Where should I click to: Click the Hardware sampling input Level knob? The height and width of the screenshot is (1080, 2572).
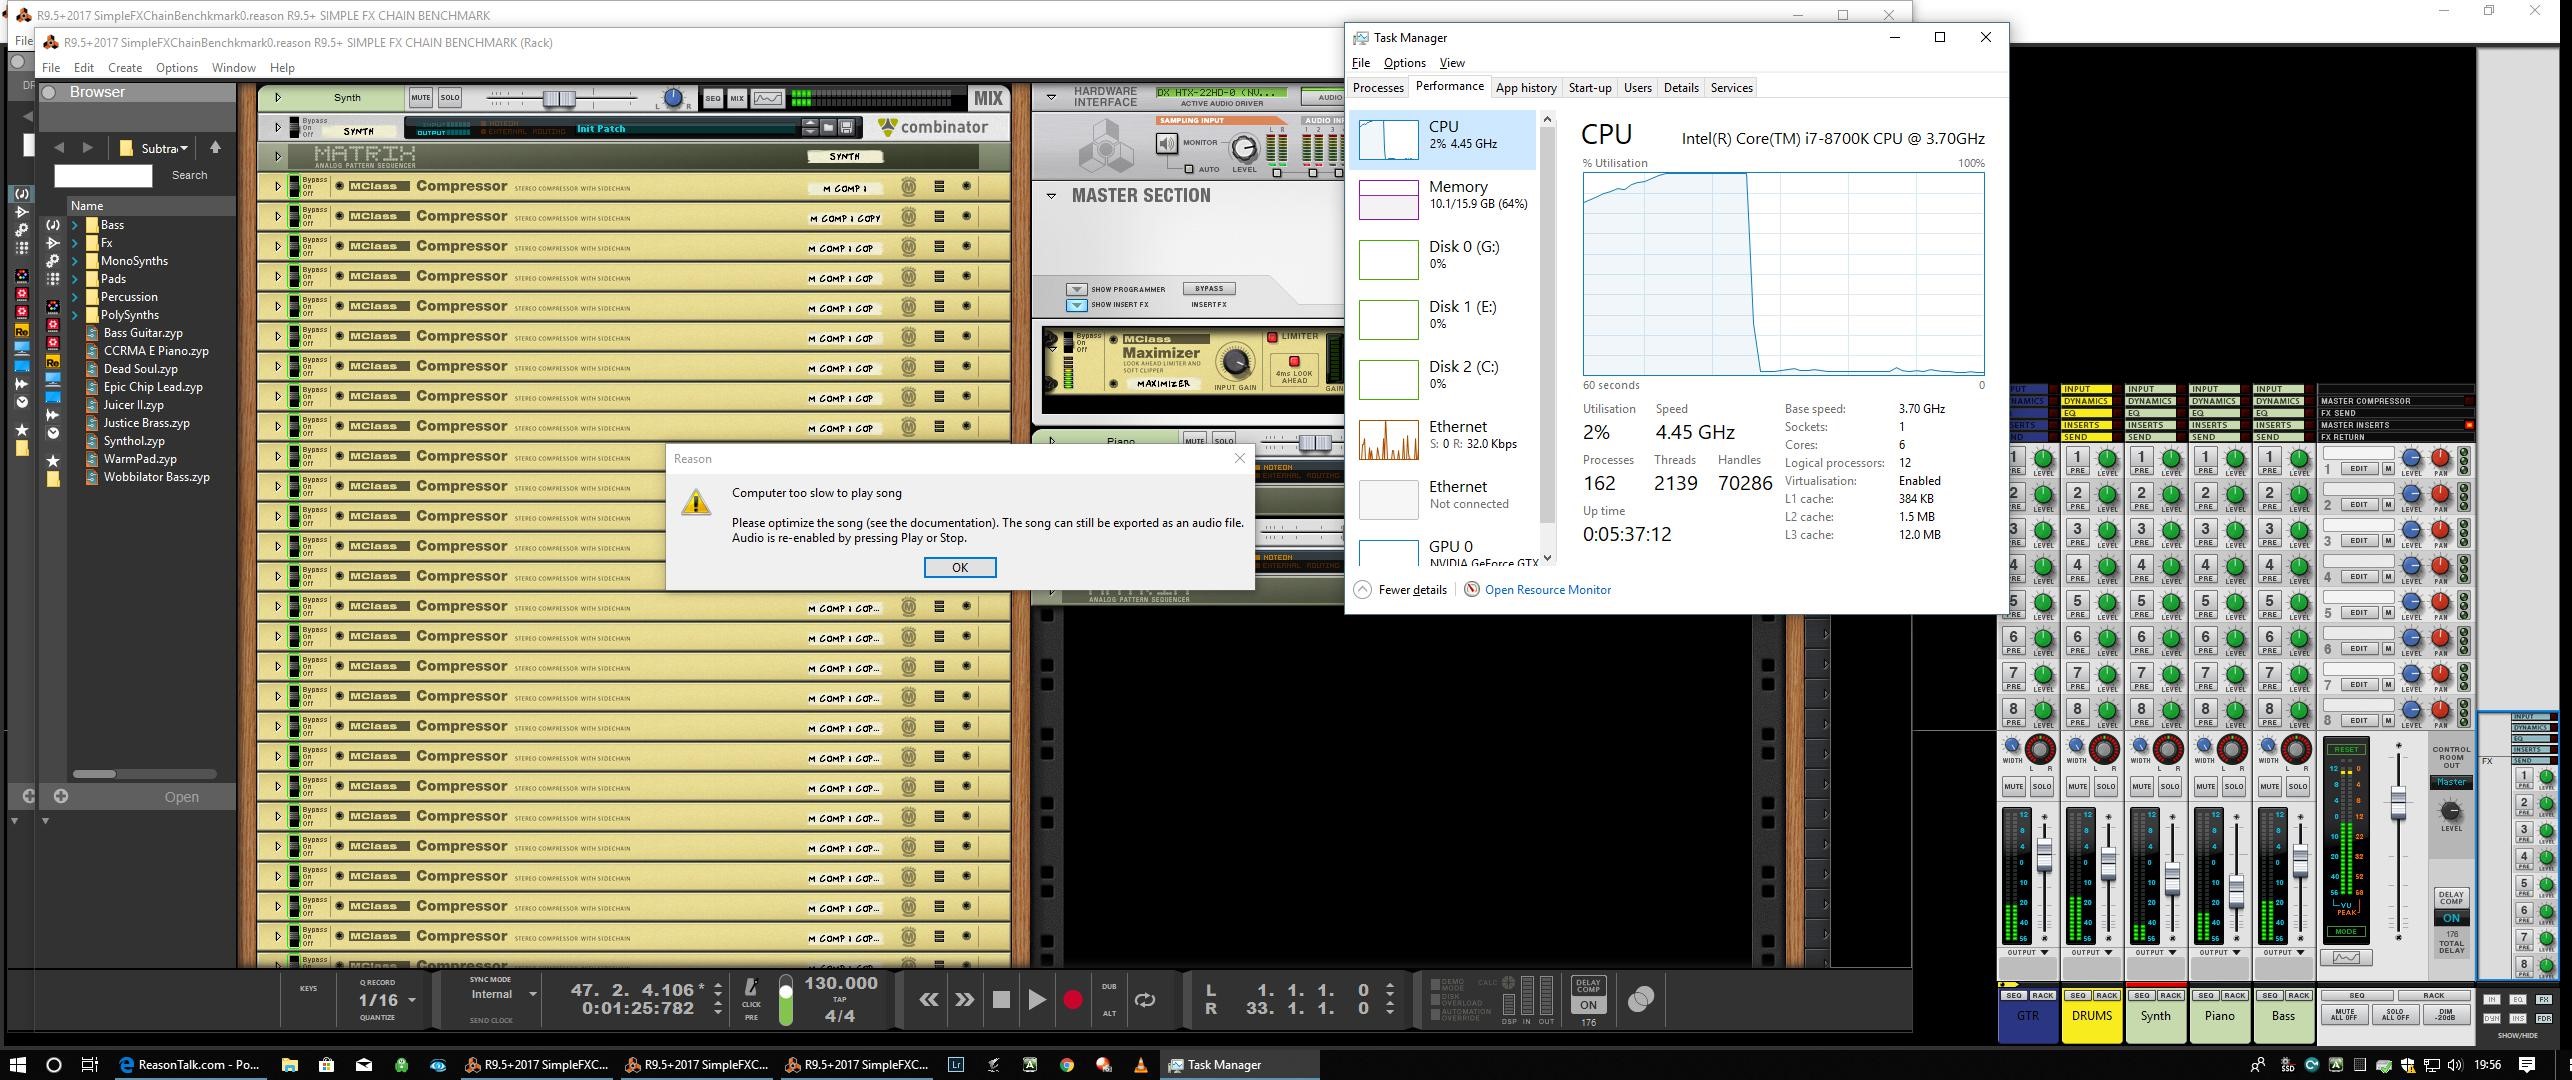click(1244, 149)
